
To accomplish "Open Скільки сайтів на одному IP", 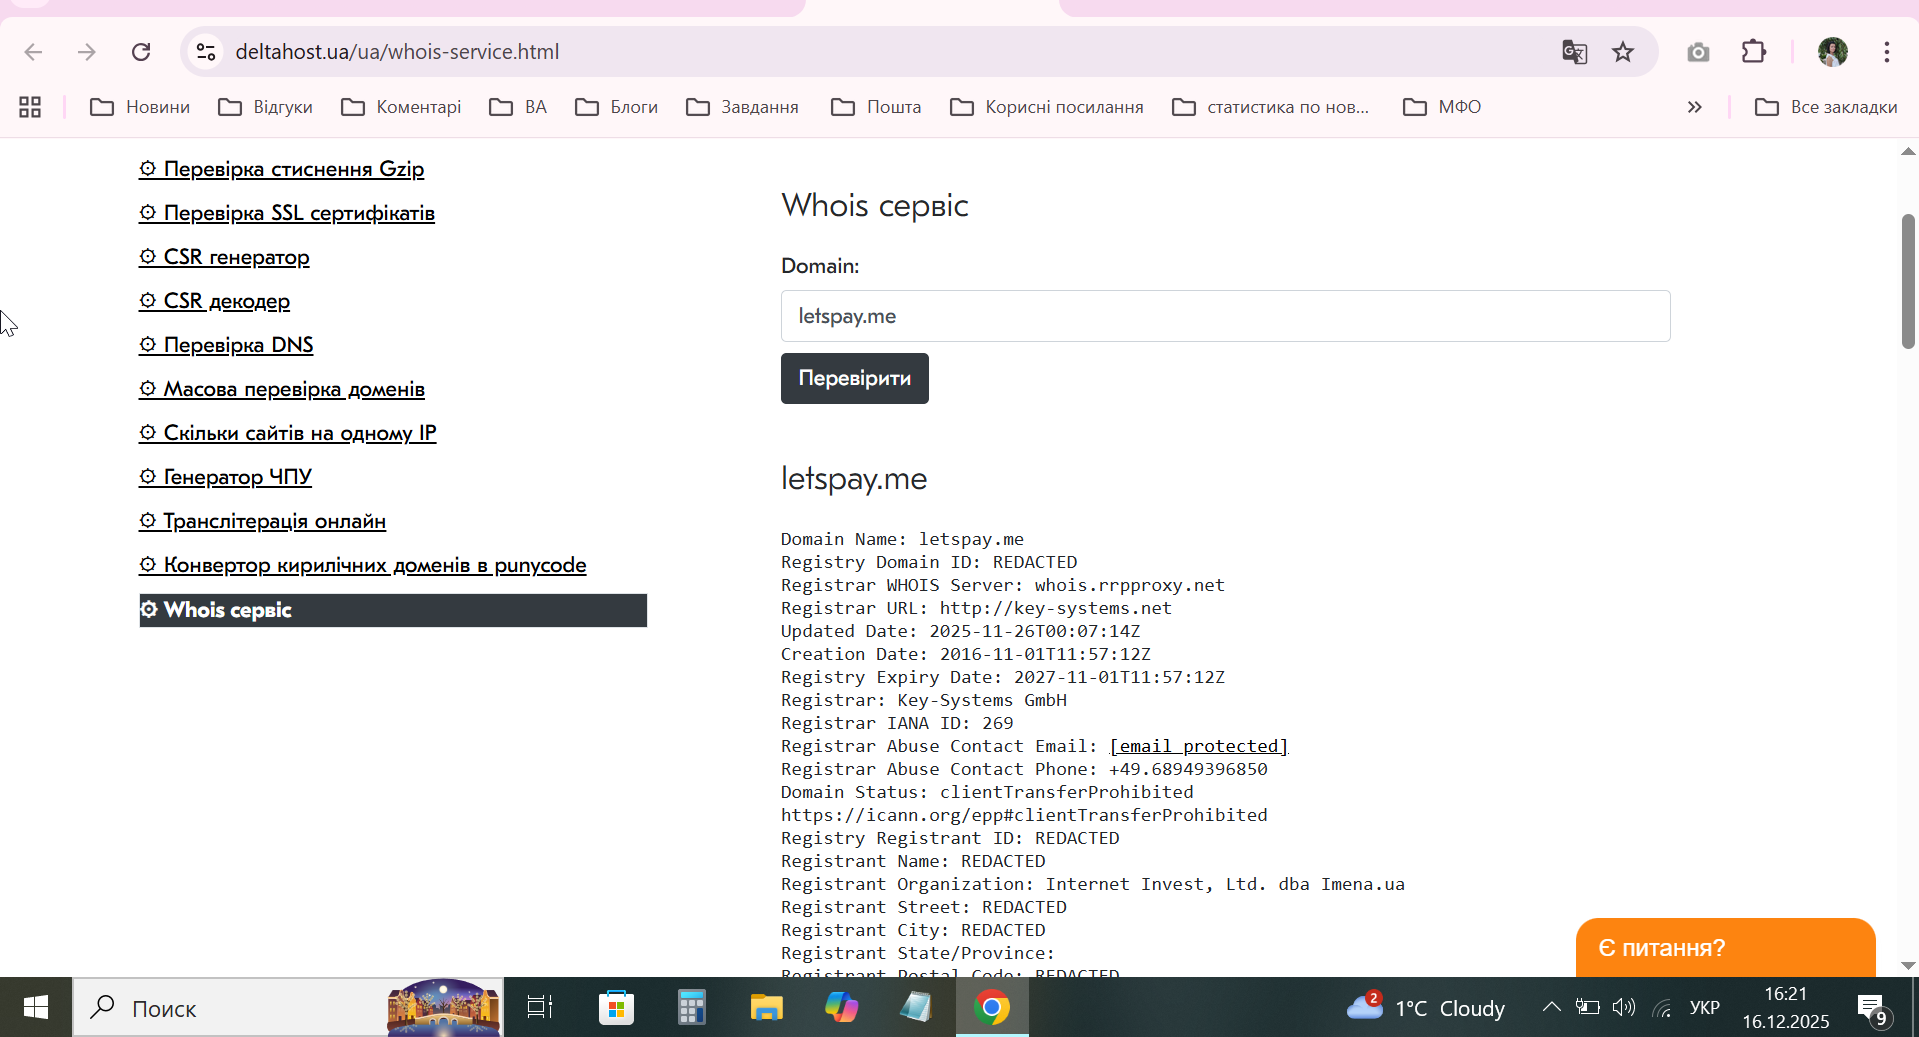I will pyautogui.click(x=288, y=433).
